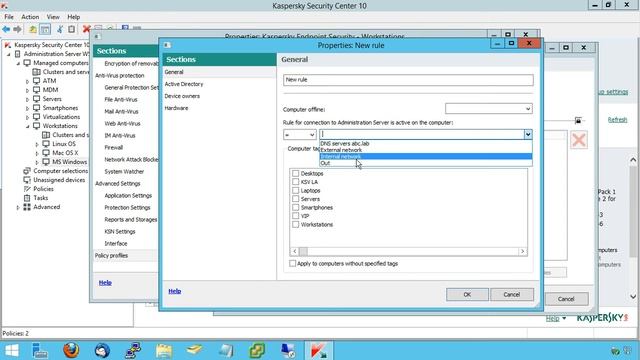Image resolution: width=640 pixels, height=360 pixels.
Task: Click the Refresh link in the main window
Action: (x=617, y=120)
